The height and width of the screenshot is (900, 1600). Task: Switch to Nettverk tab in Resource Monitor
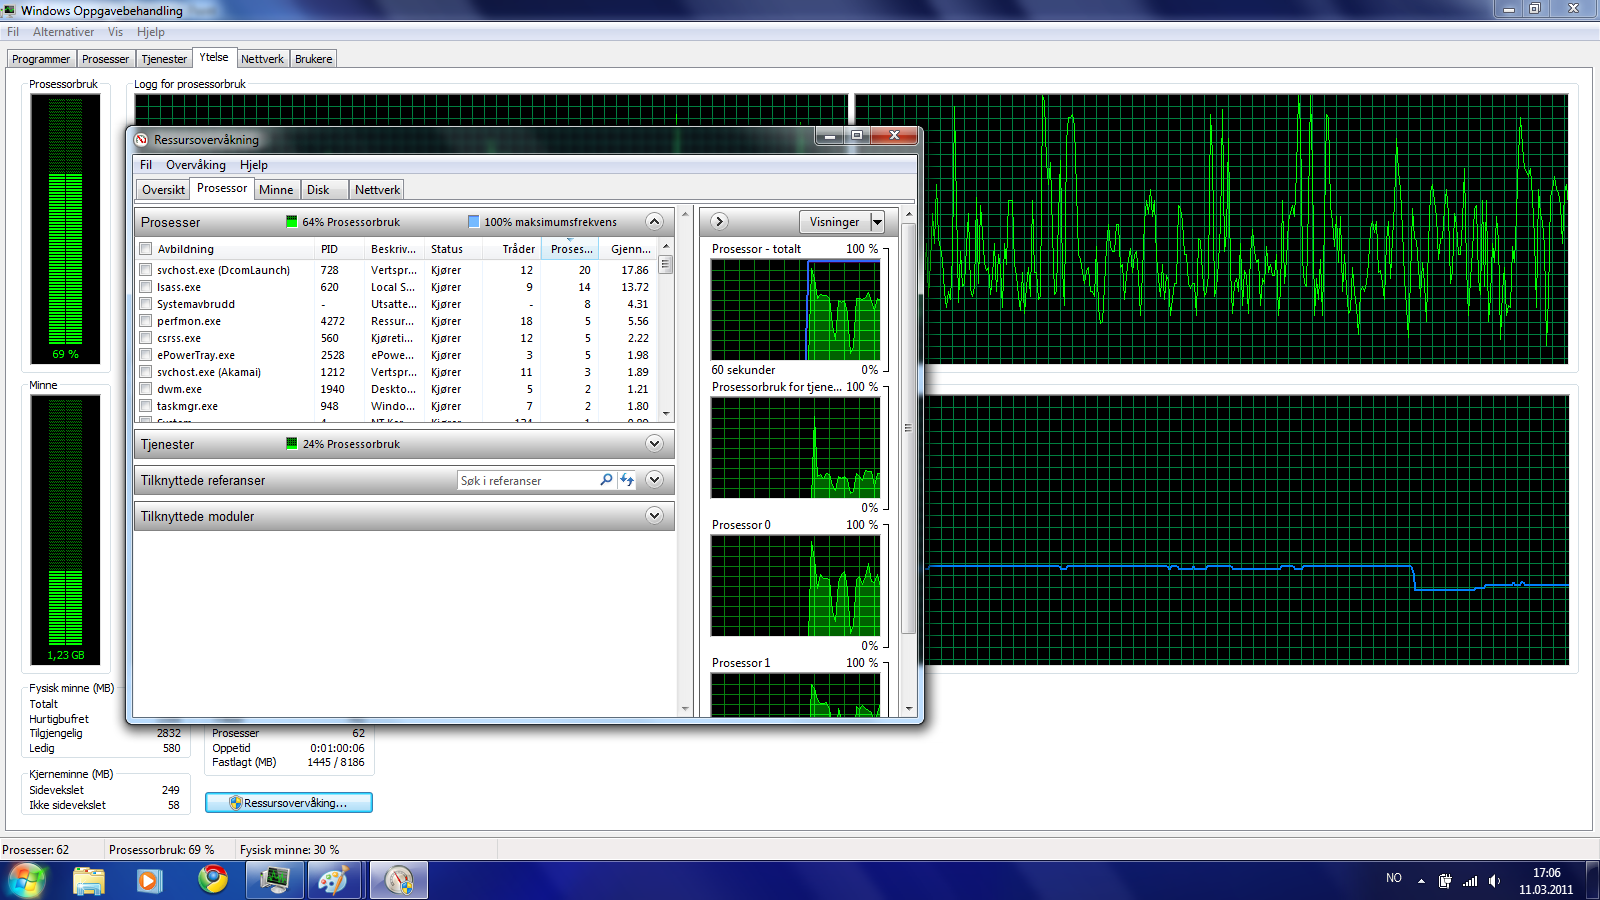tap(377, 190)
